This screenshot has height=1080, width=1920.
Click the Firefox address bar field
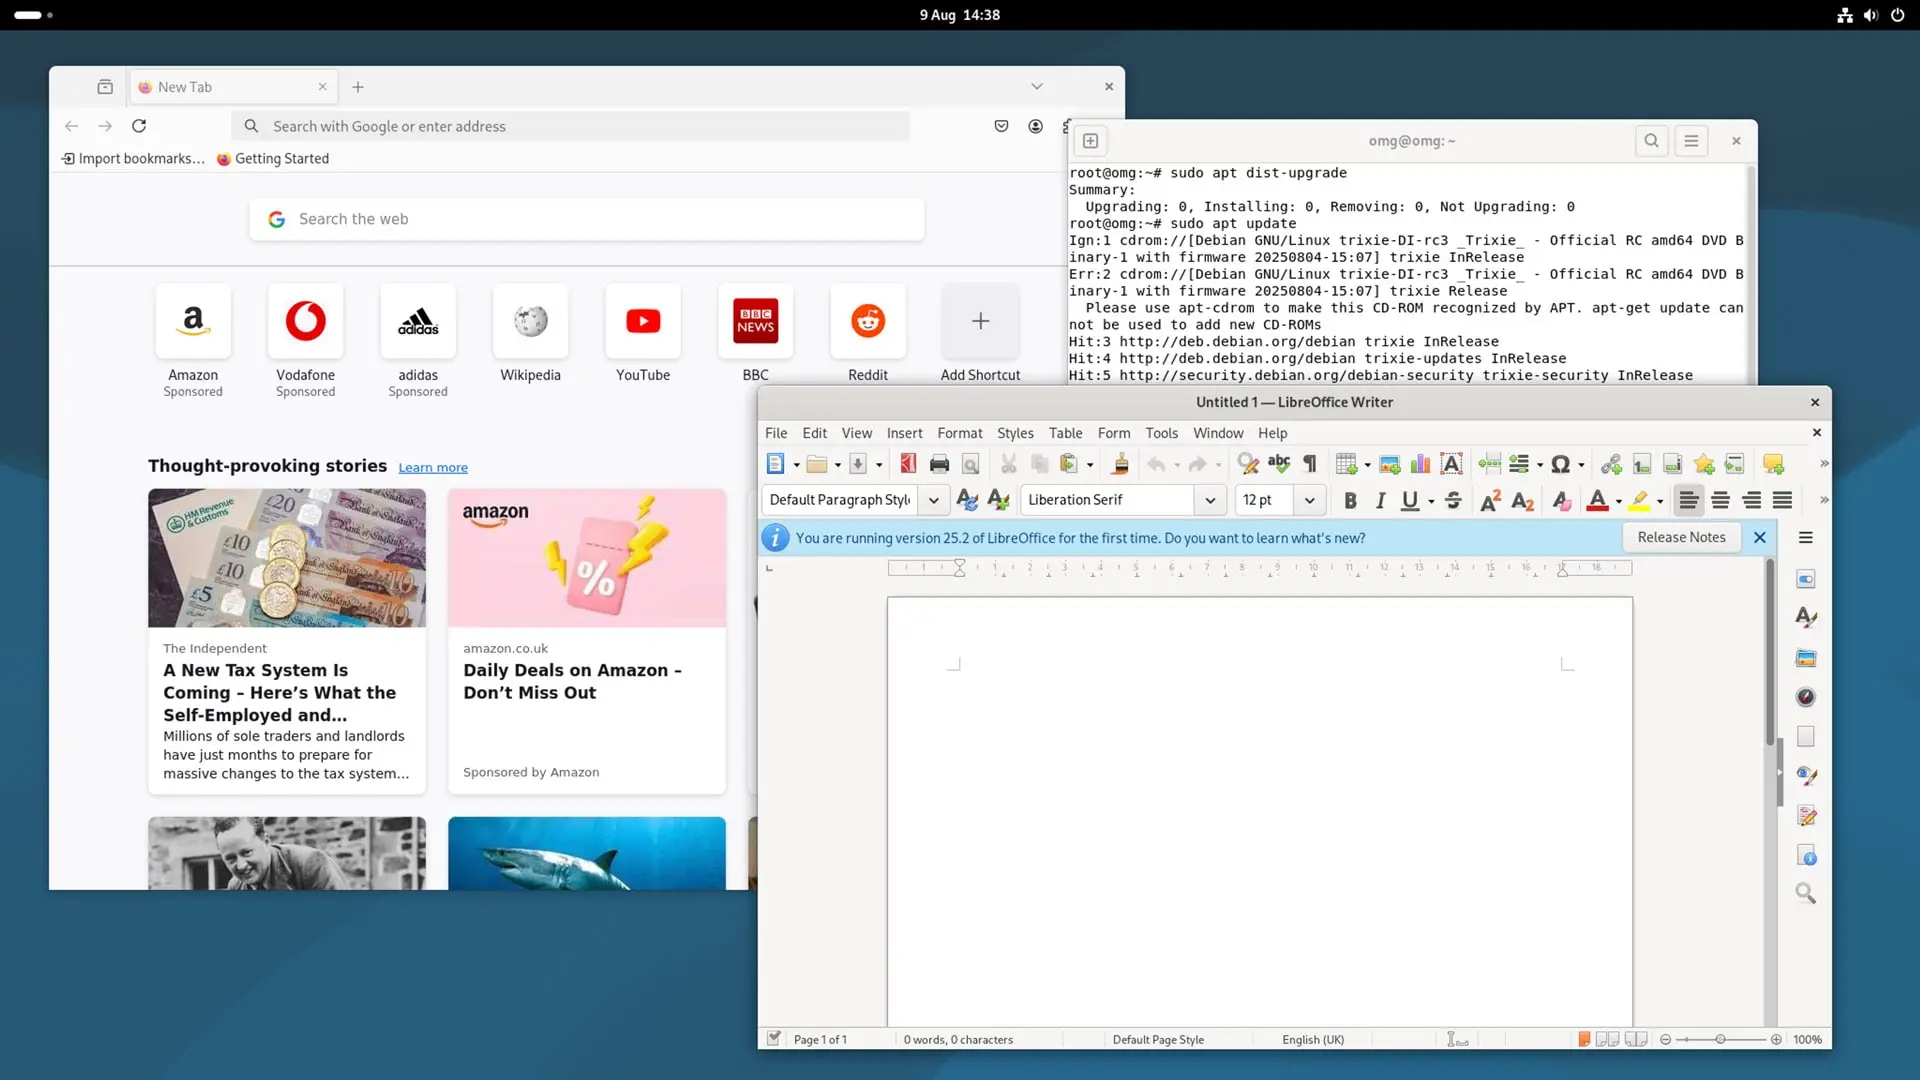click(580, 126)
